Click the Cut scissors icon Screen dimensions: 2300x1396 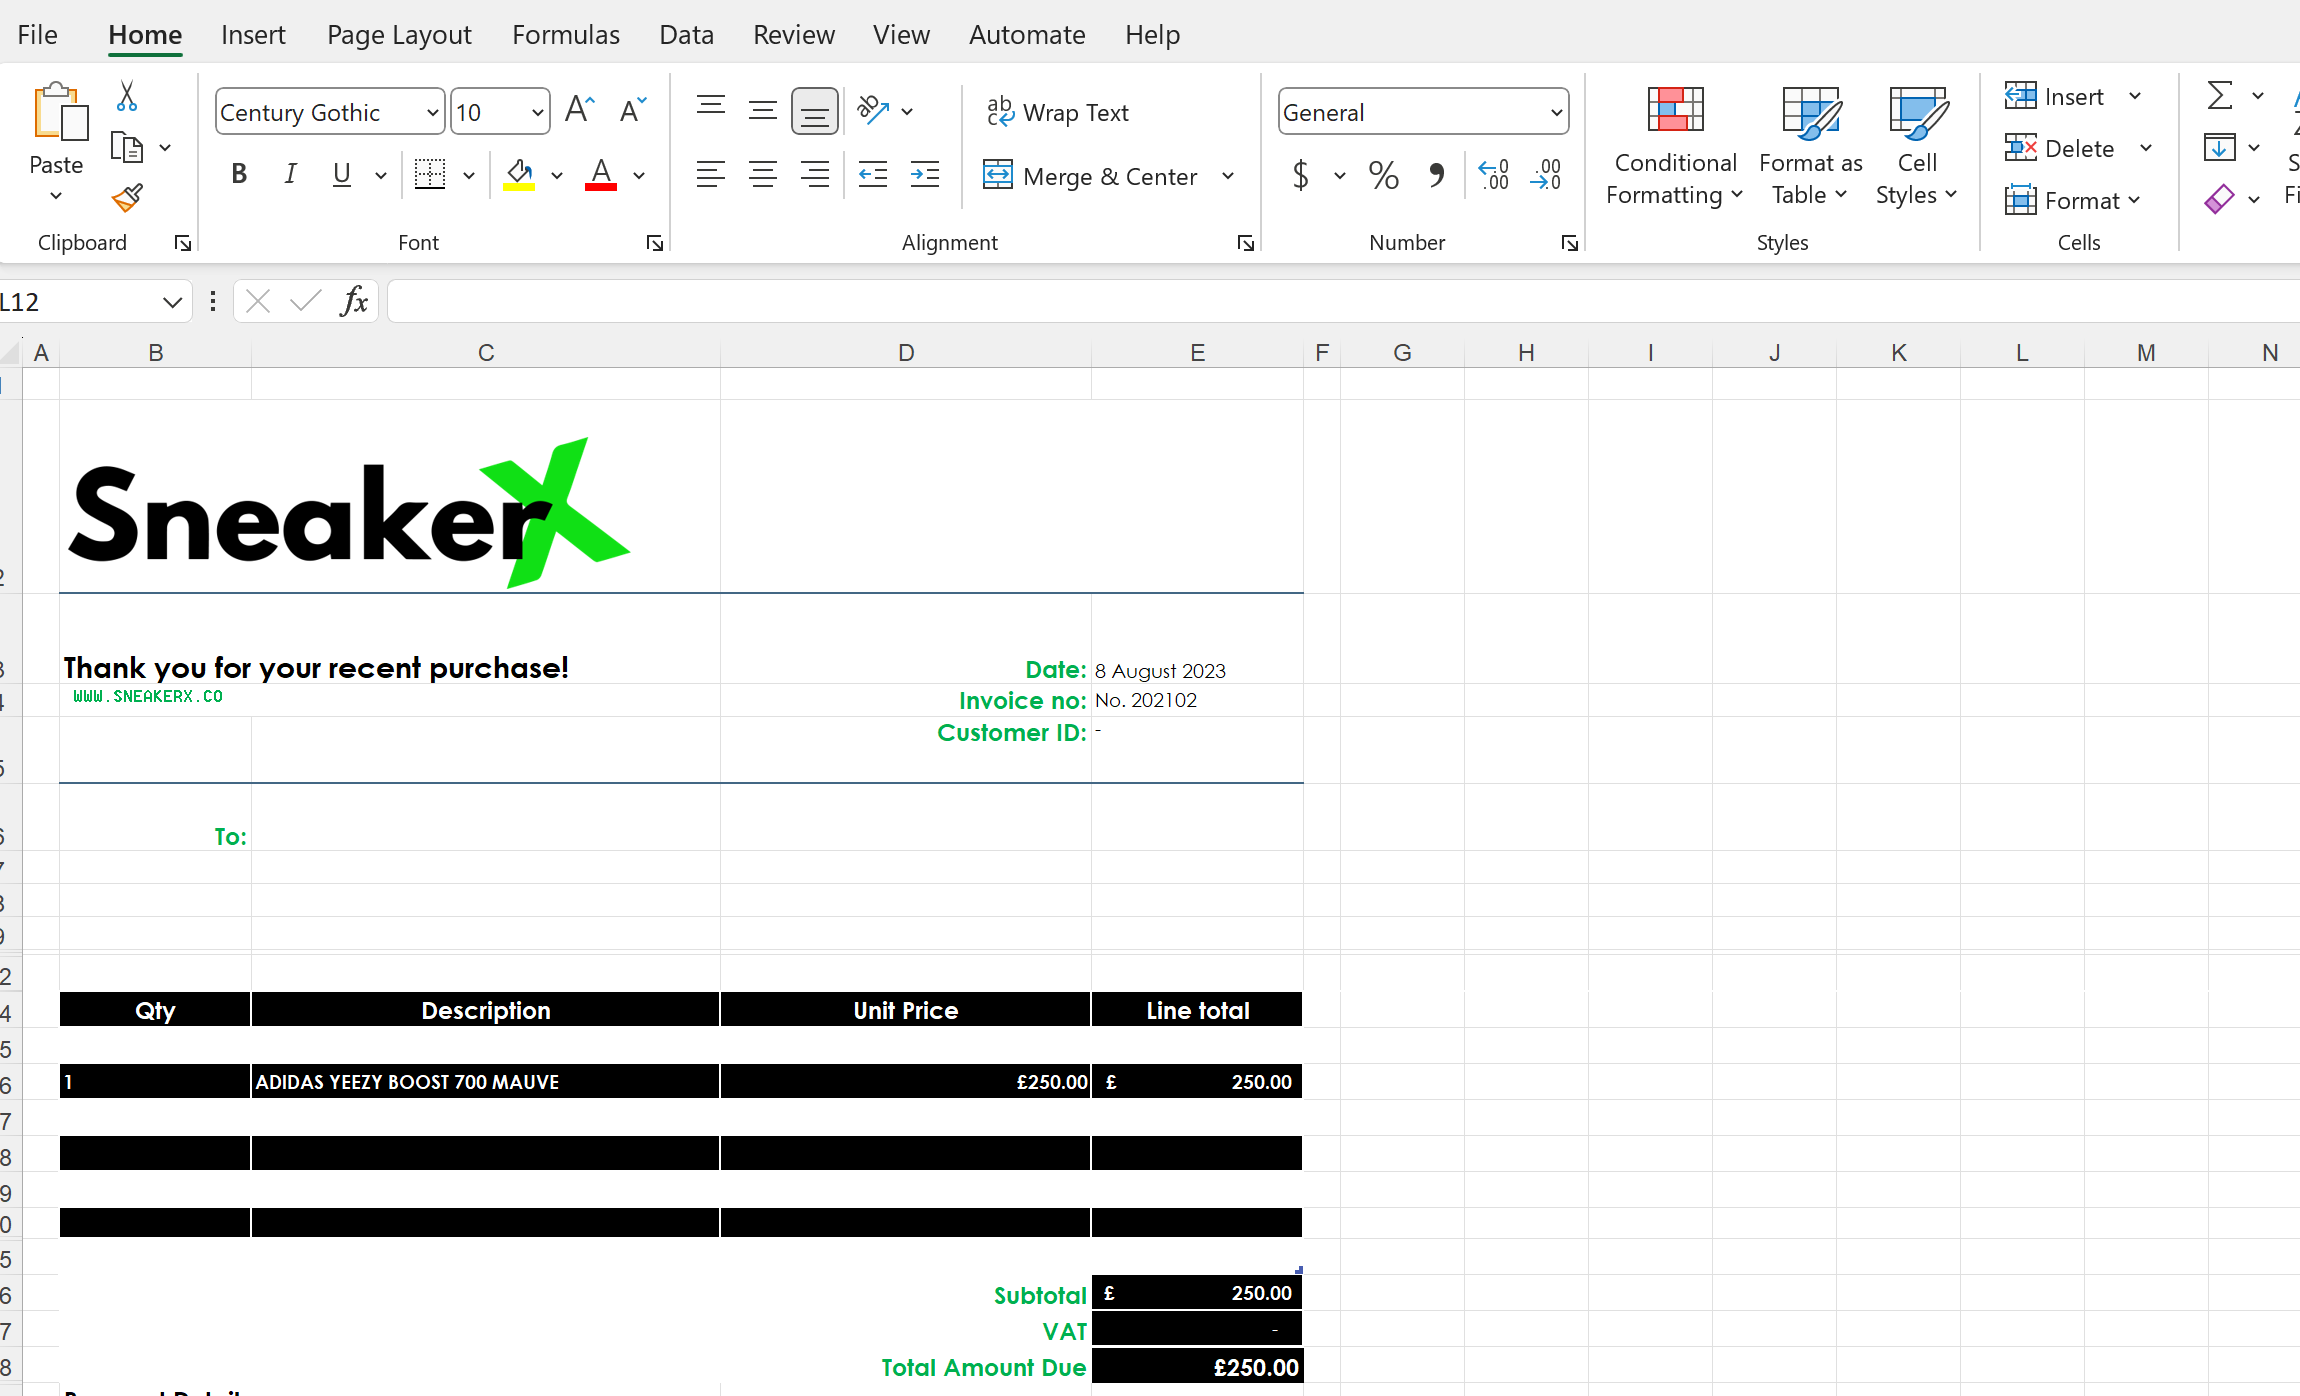tap(127, 96)
